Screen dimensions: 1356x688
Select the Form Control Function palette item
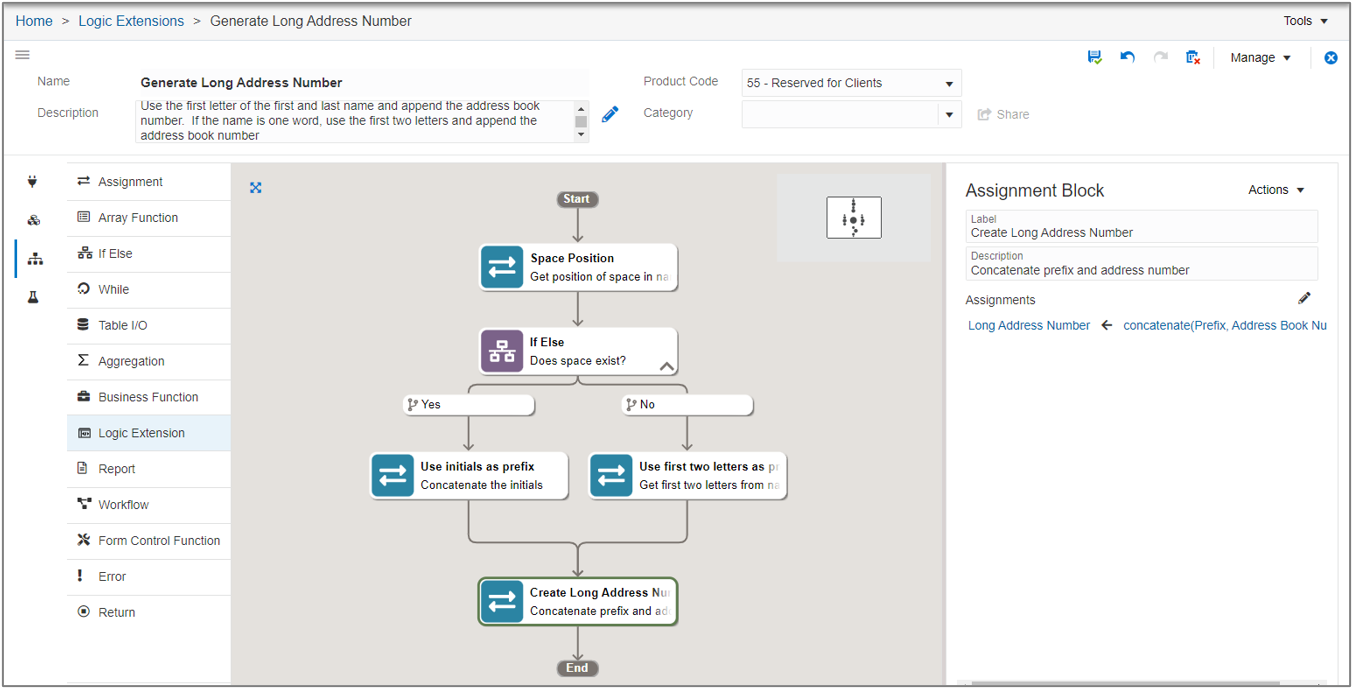click(x=149, y=541)
